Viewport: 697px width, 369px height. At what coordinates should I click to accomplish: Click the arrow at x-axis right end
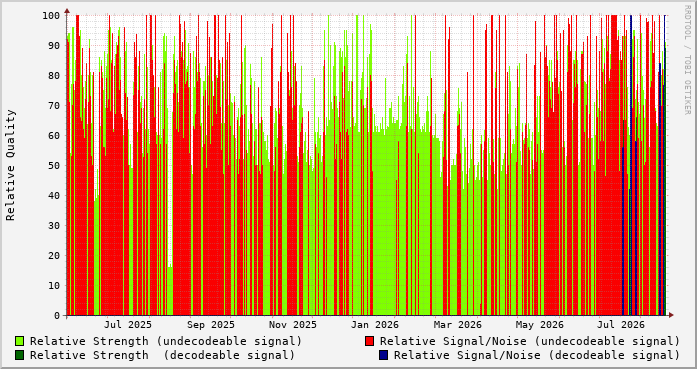(671, 315)
